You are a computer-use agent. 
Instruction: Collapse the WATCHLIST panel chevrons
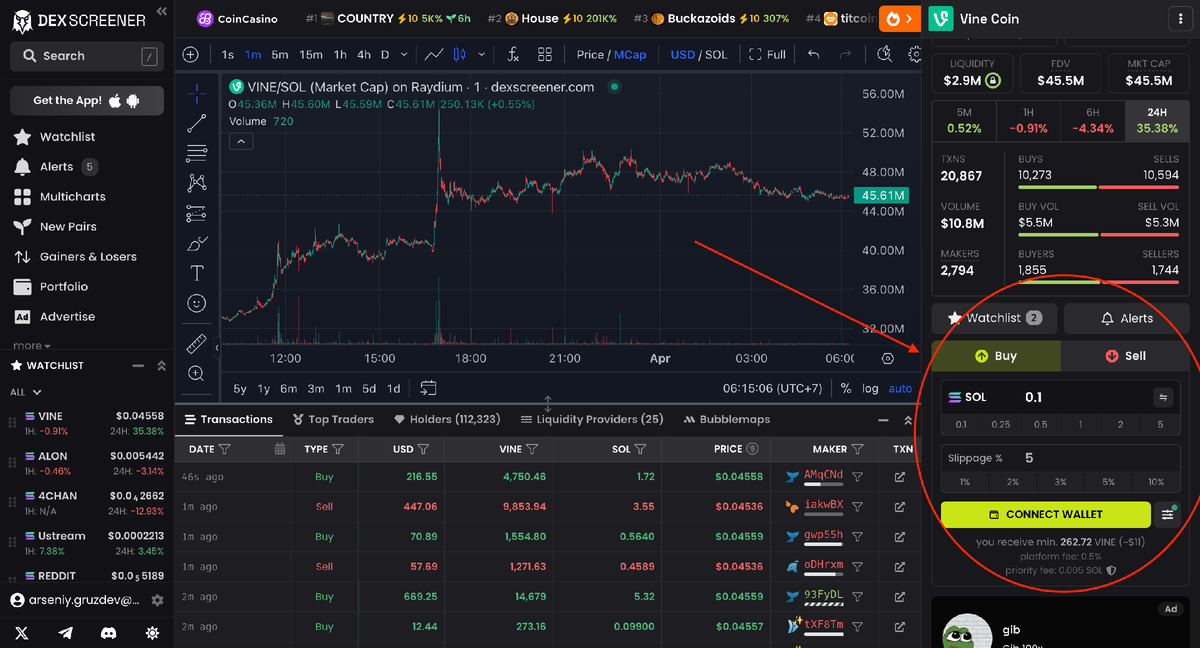(162, 366)
